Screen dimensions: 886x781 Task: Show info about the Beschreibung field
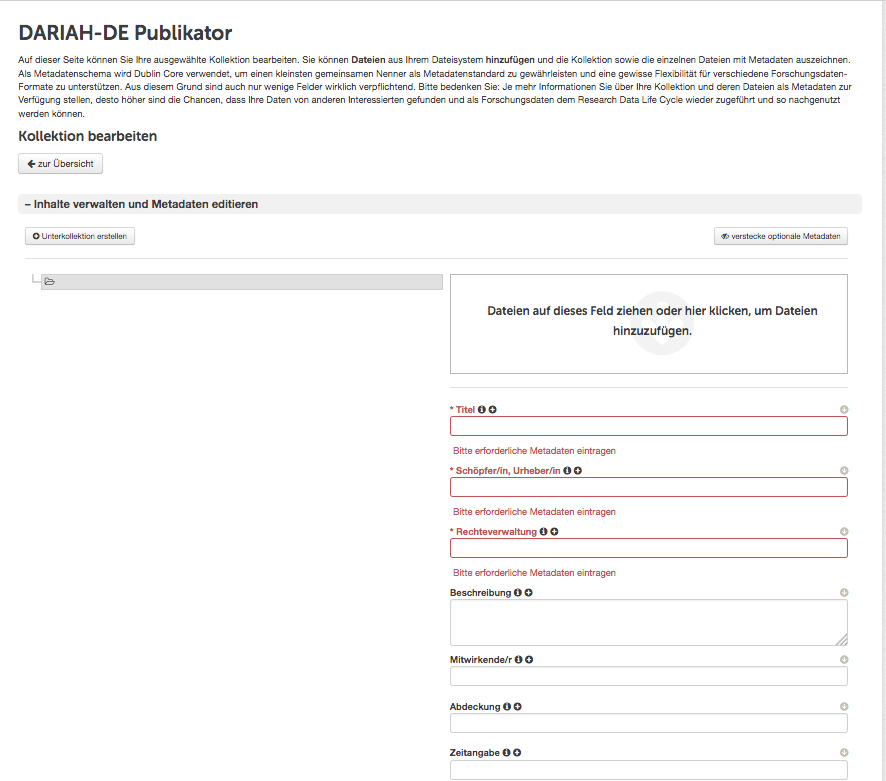pyautogui.click(x=517, y=593)
